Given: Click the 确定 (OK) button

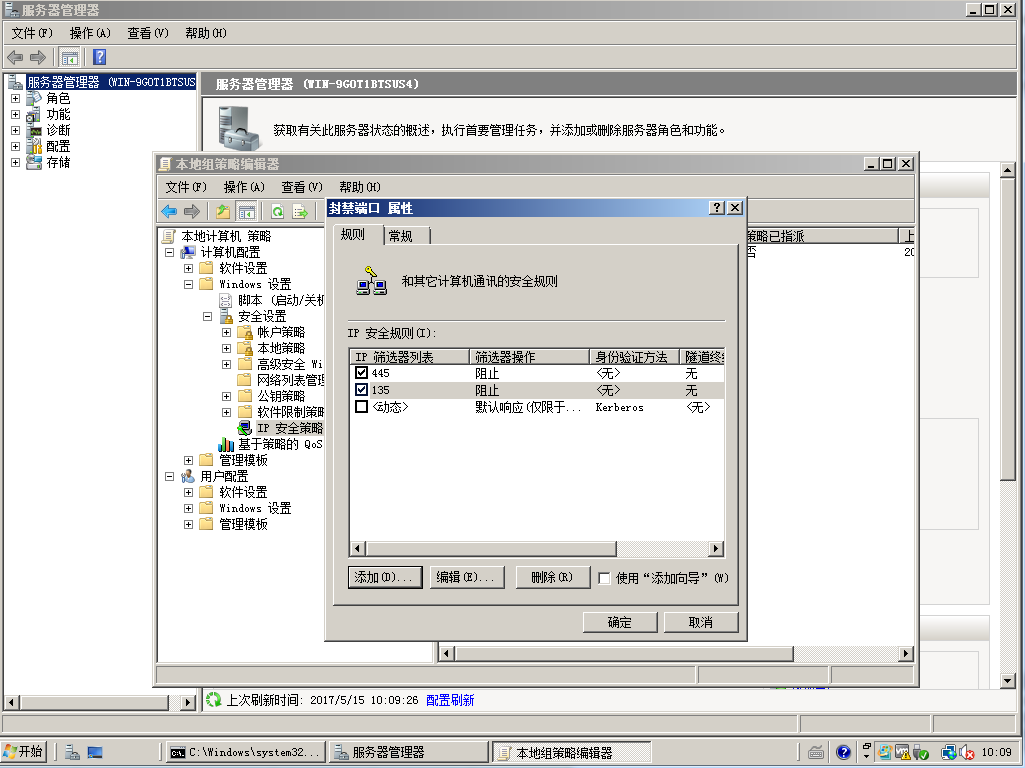Looking at the screenshot, I should 619,622.
